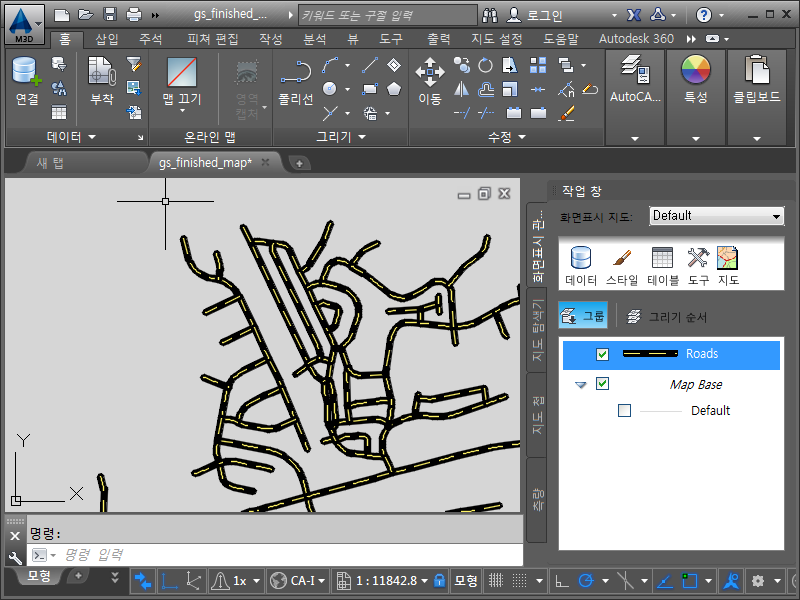
Task: Open the 특성 properties color wheel
Action: pyautogui.click(x=695, y=80)
